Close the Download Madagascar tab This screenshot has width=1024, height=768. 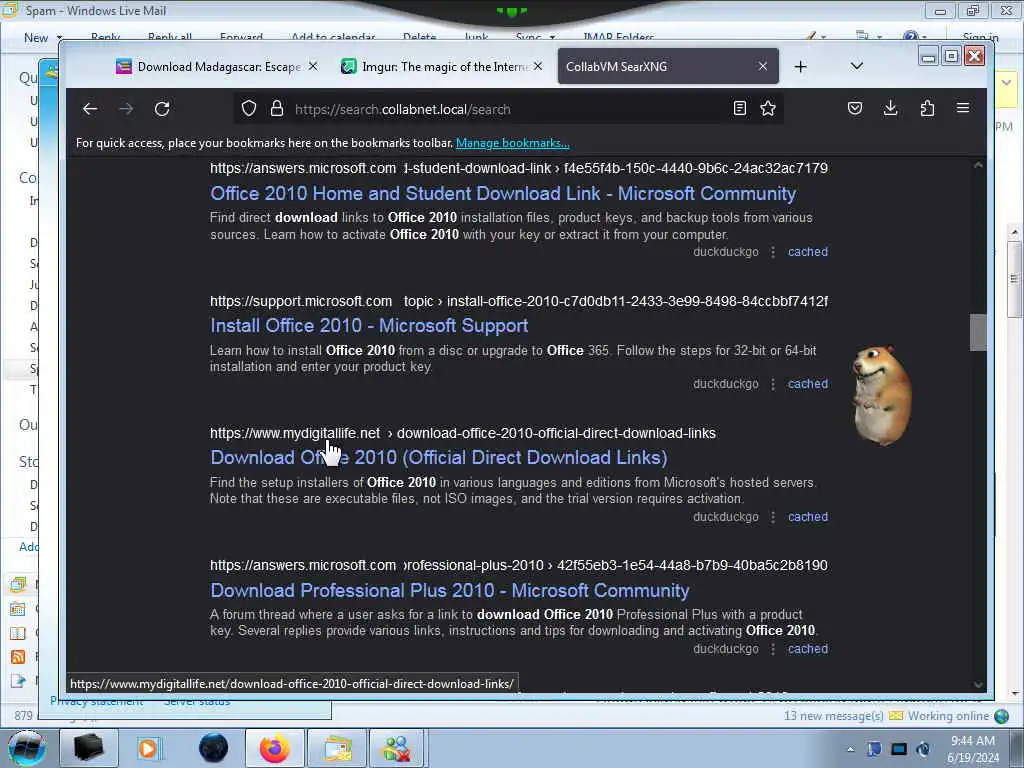[x=313, y=66]
